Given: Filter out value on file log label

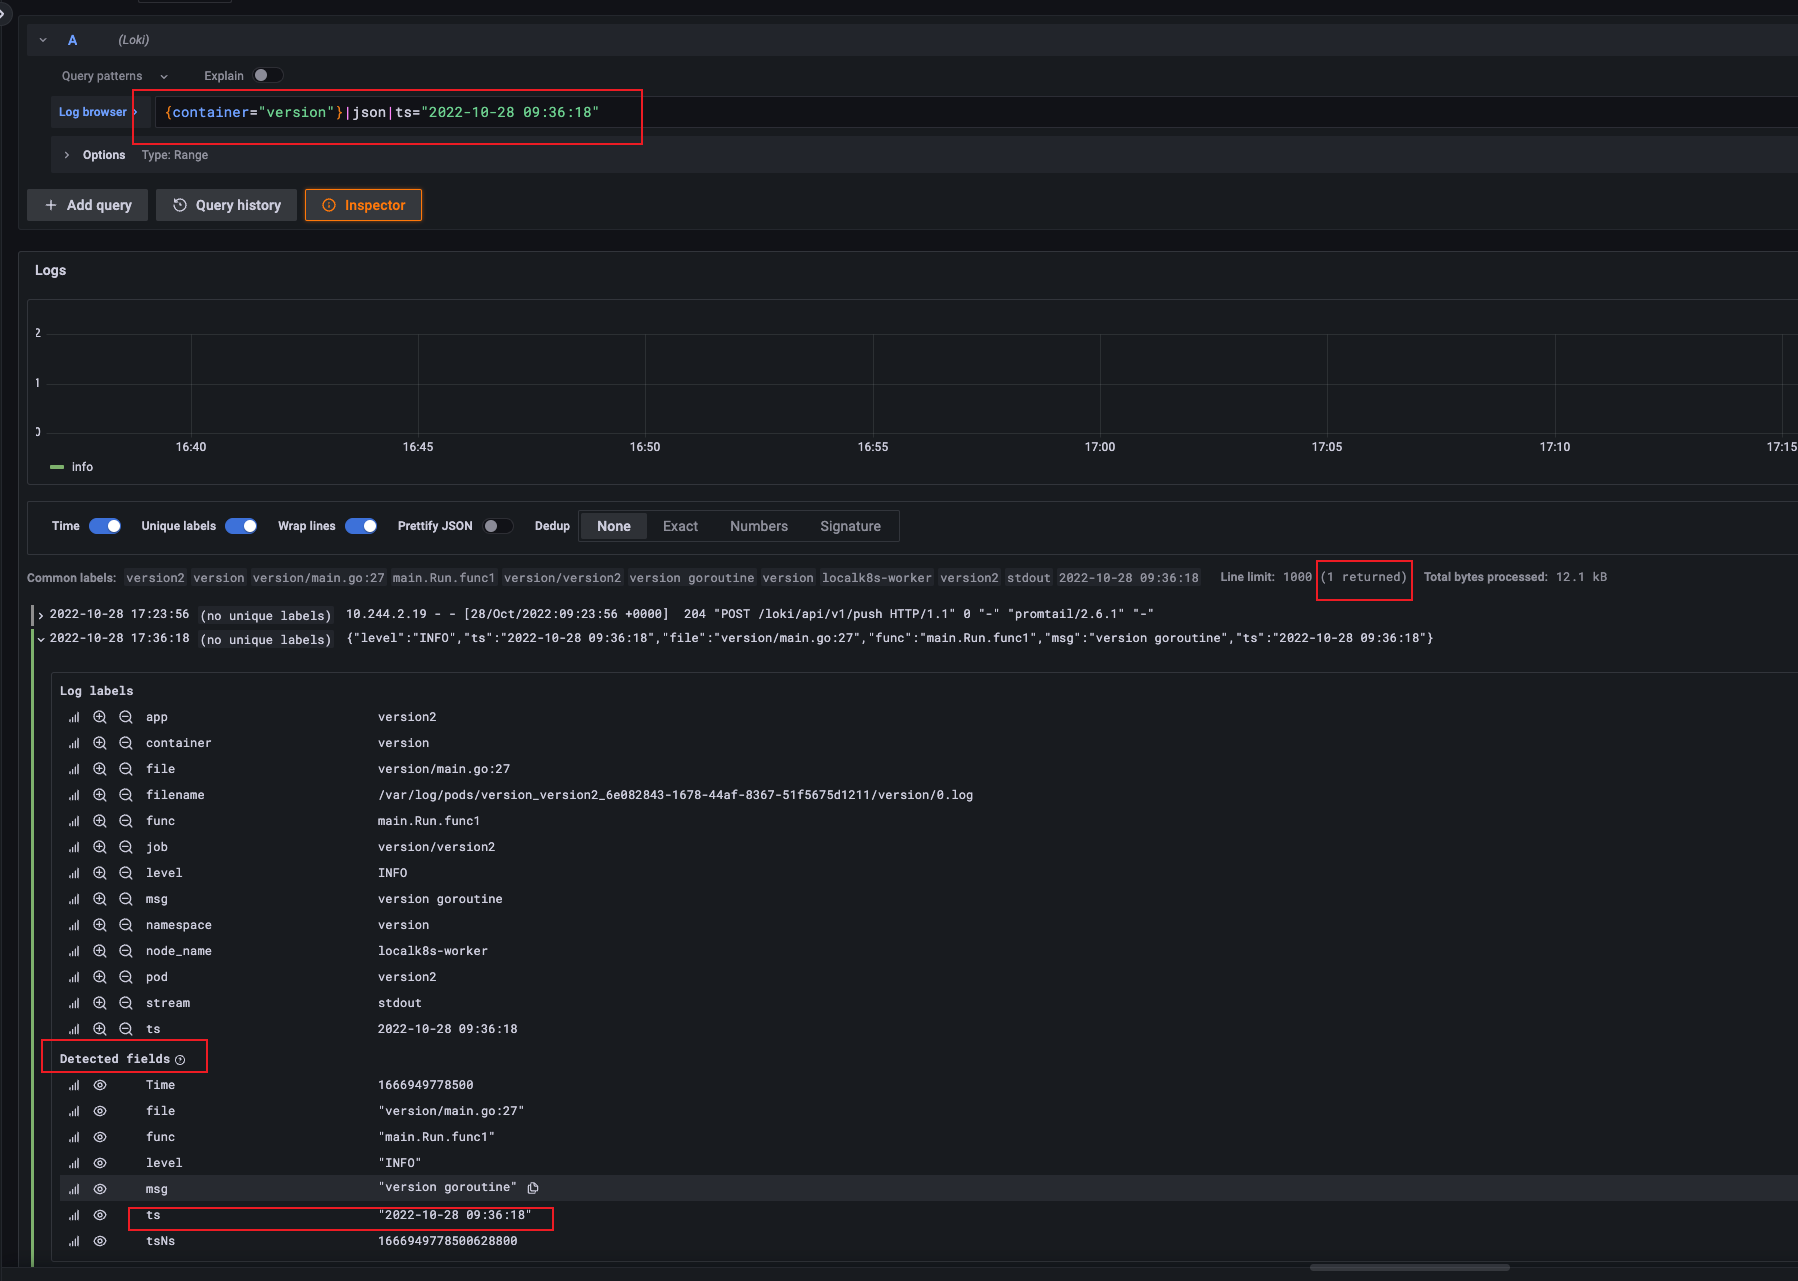Looking at the screenshot, I should (x=126, y=769).
